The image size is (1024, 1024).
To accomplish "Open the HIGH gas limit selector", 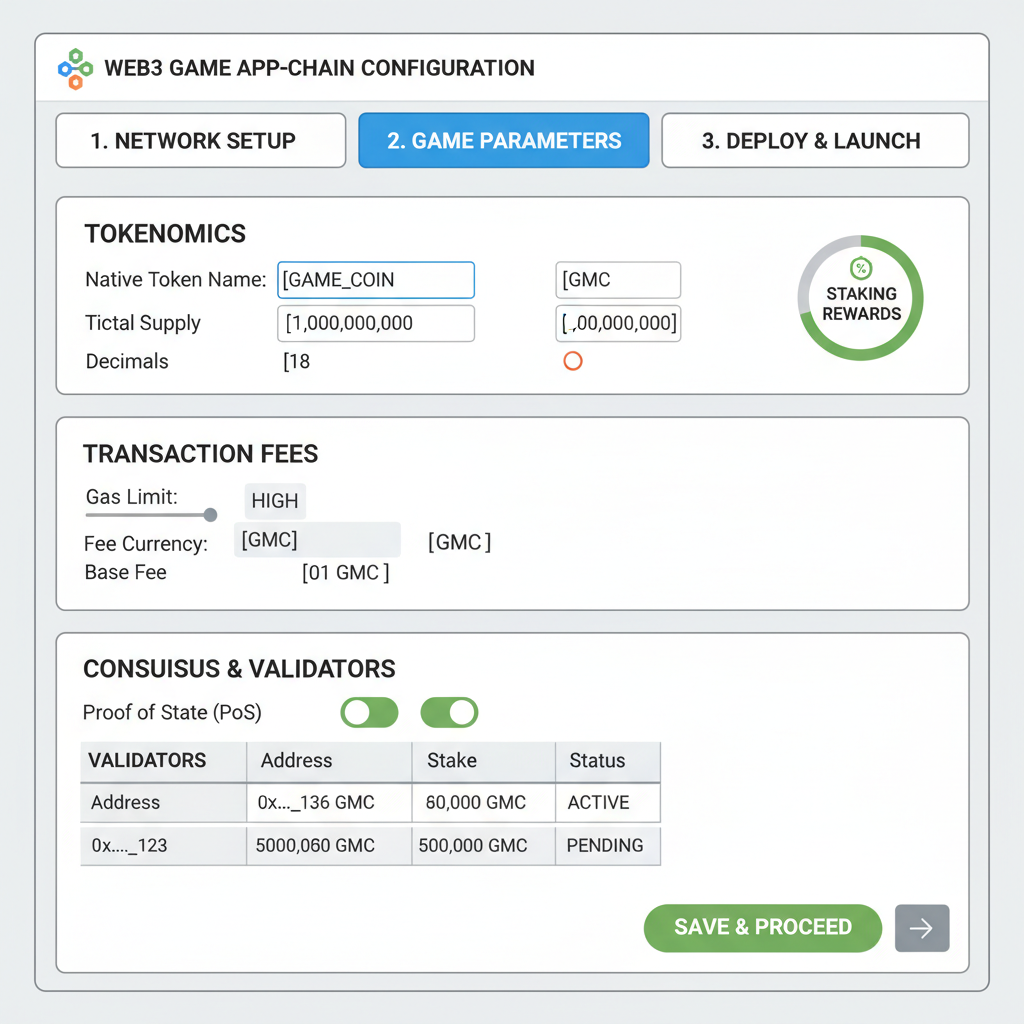I will 274,501.
